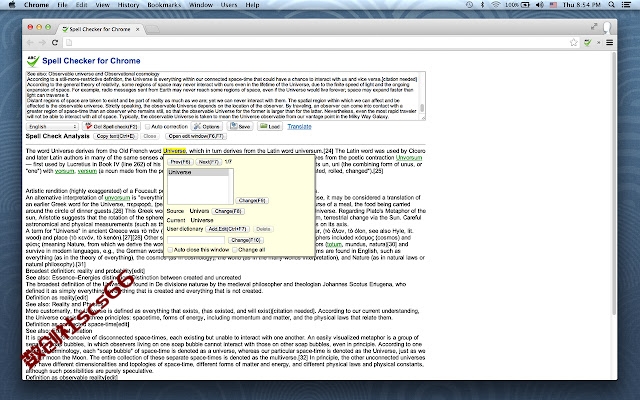
Task: Click inside the source text area
Action: click(x=223, y=96)
